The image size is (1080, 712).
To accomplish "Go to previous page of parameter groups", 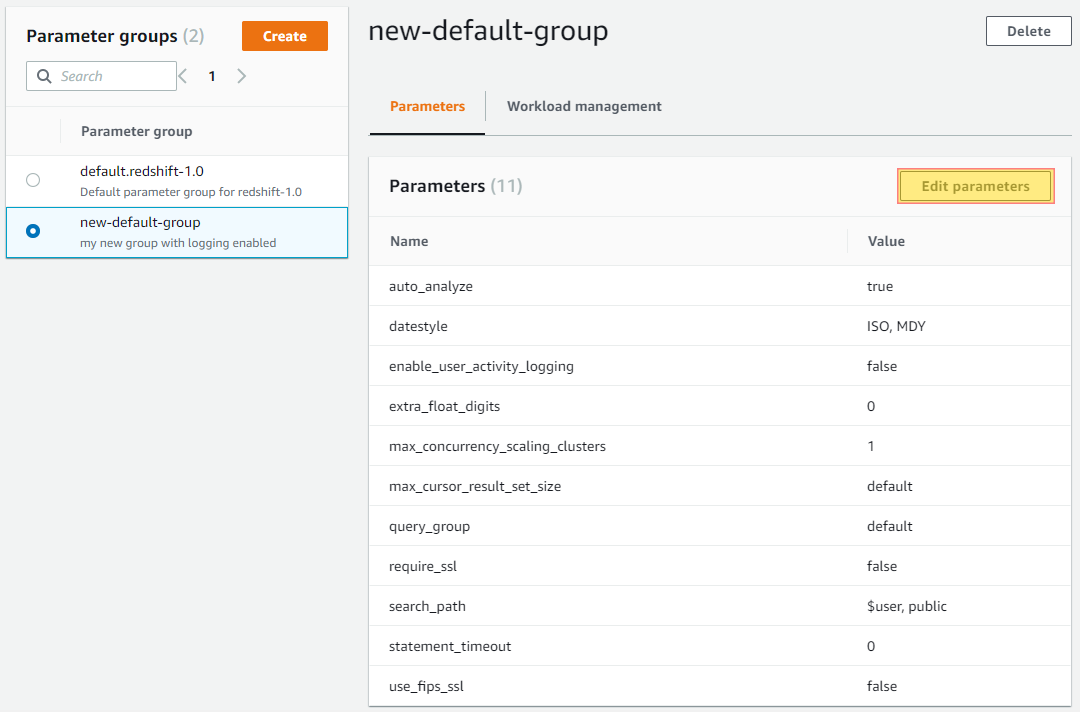I will (x=183, y=76).
